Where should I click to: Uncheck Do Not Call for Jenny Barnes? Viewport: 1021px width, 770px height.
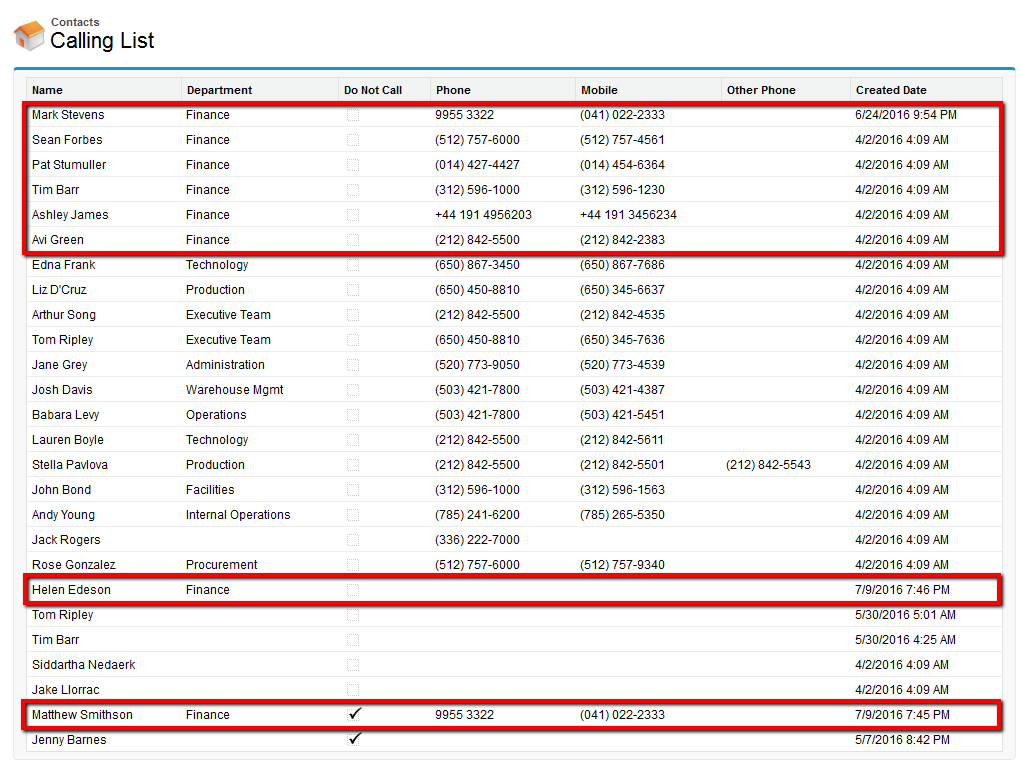(x=353, y=739)
